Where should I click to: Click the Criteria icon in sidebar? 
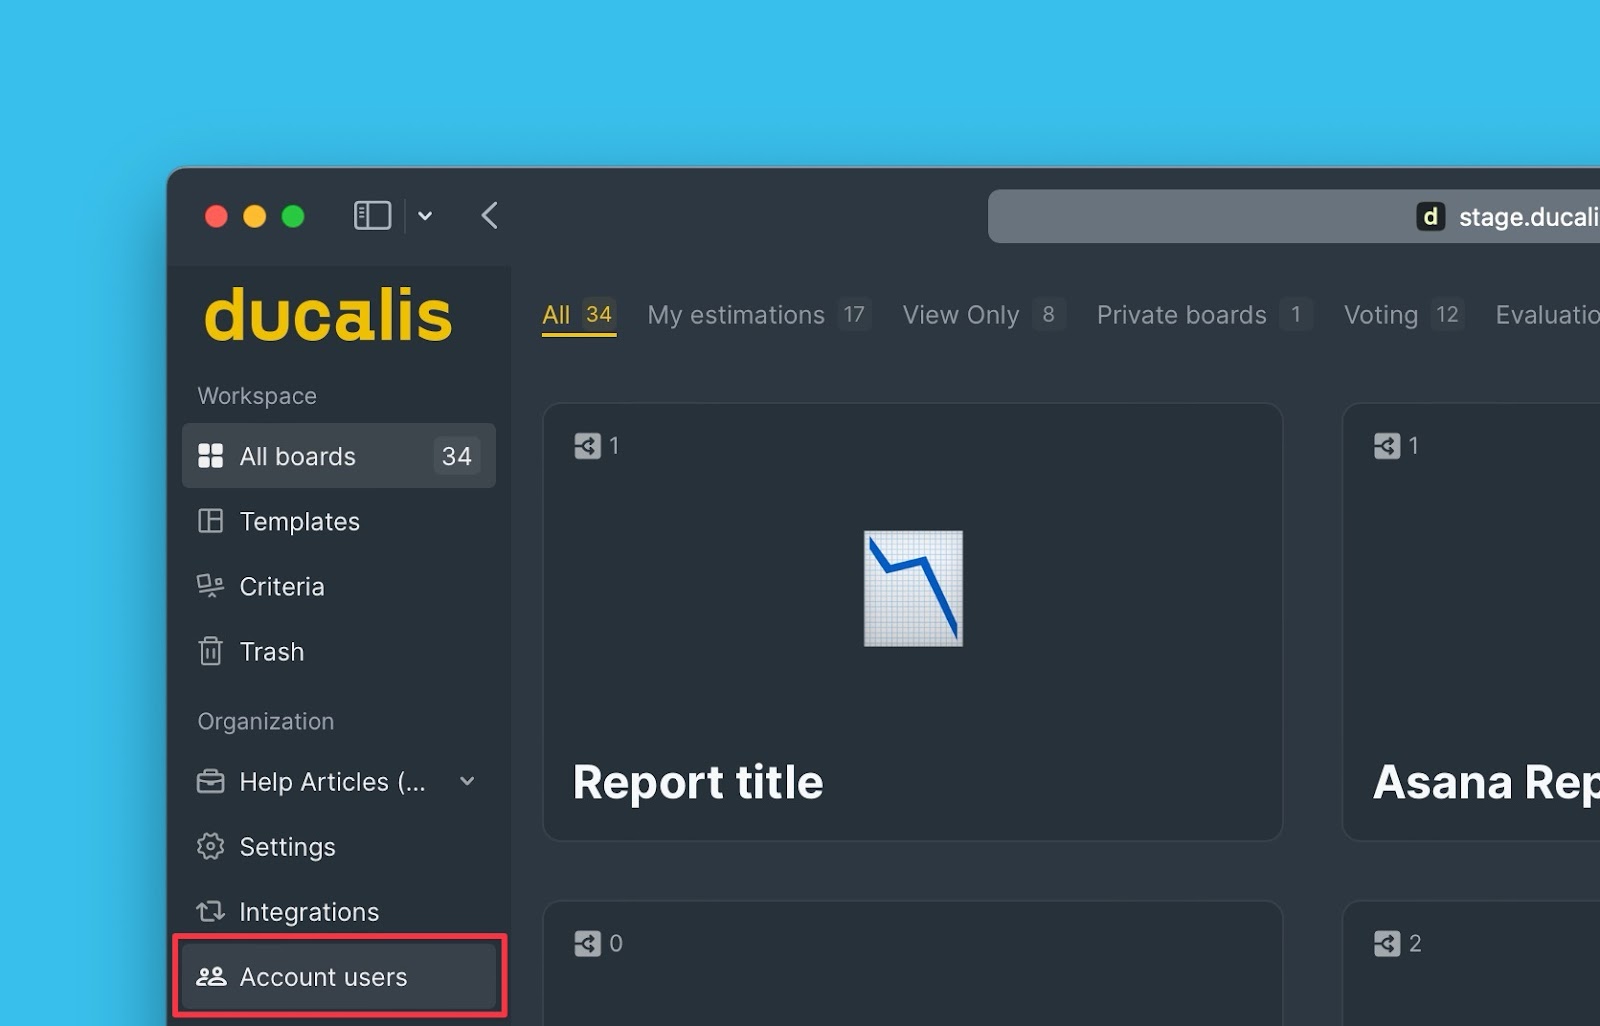pyautogui.click(x=210, y=586)
